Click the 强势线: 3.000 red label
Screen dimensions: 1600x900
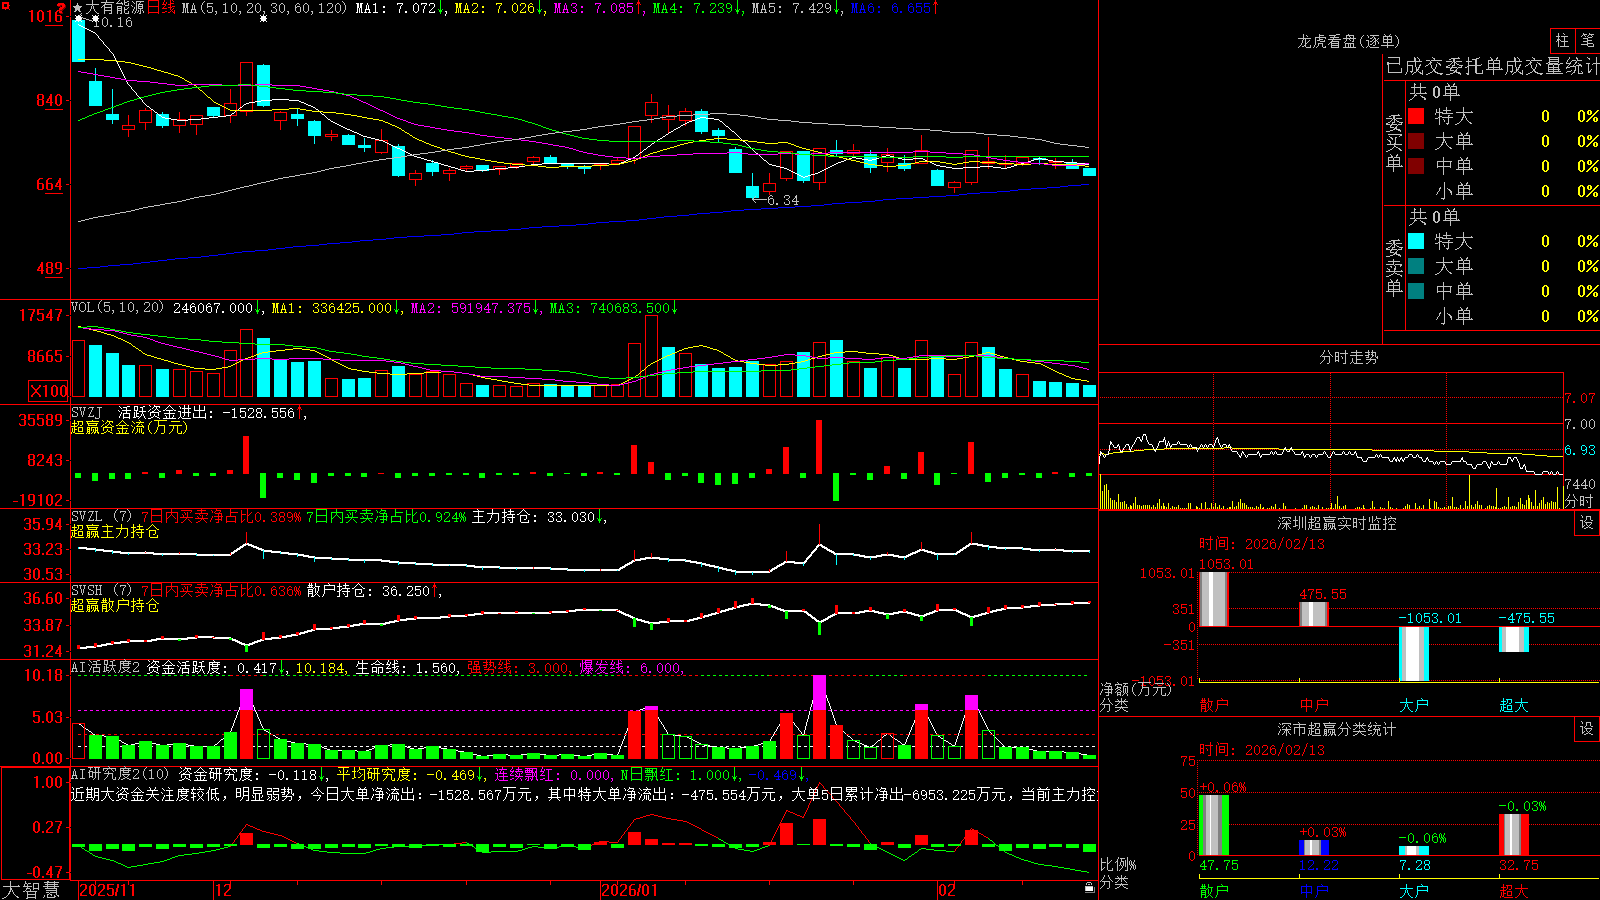pyautogui.click(x=518, y=668)
